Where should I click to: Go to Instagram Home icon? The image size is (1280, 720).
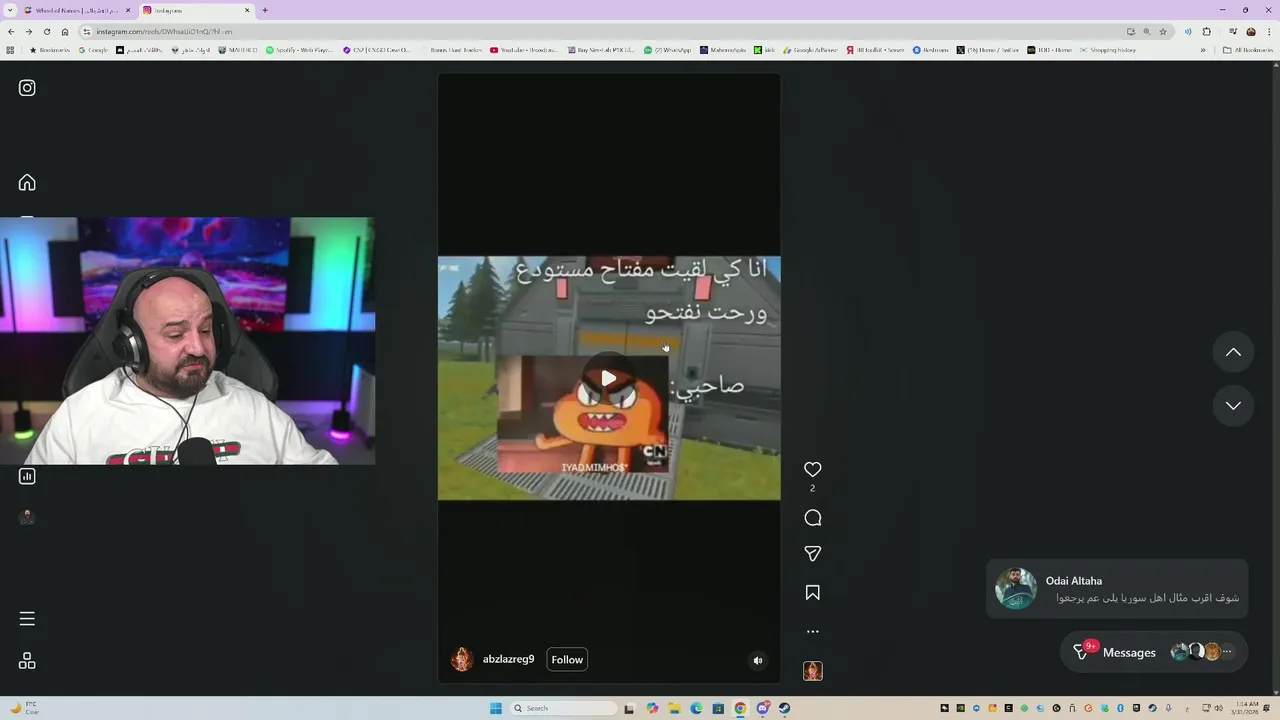[27, 182]
